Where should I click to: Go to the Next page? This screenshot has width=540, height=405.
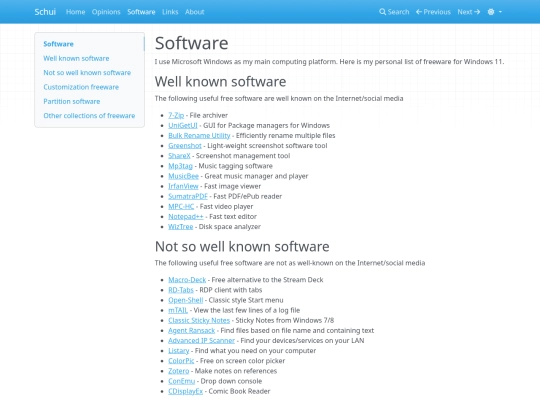[469, 12]
